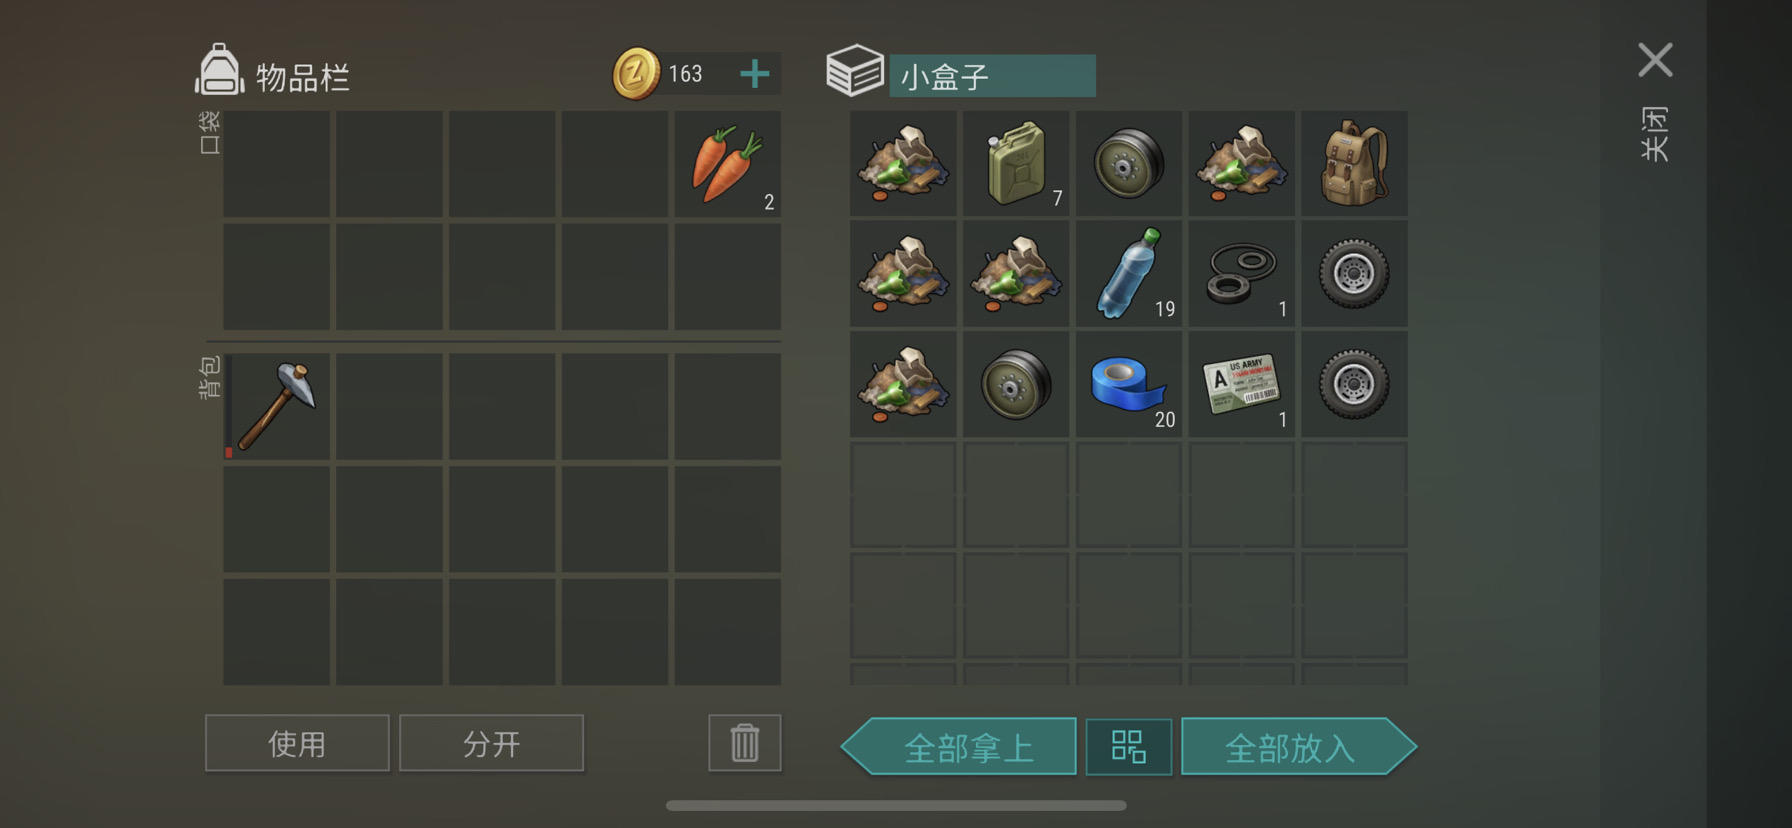Viewport: 1792px width, 828px height.
Task: Click the gold coin balance icon
Action: [636, 74]
